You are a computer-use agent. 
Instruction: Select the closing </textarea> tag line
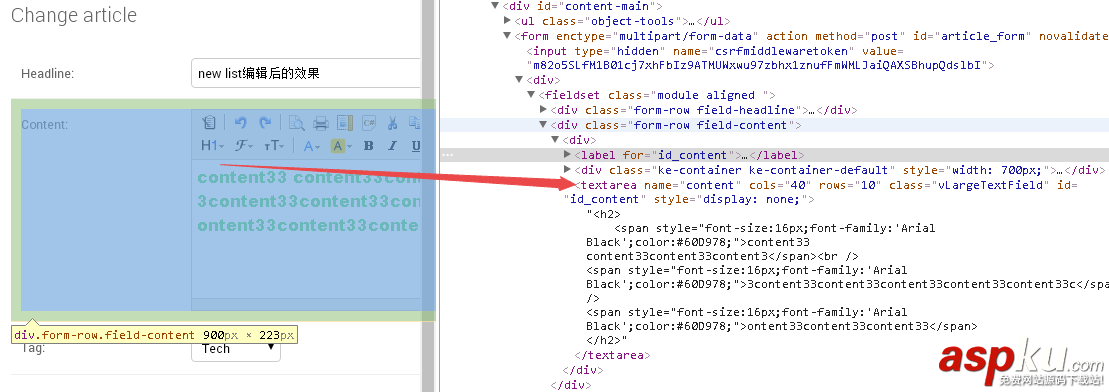coord(612,355)
